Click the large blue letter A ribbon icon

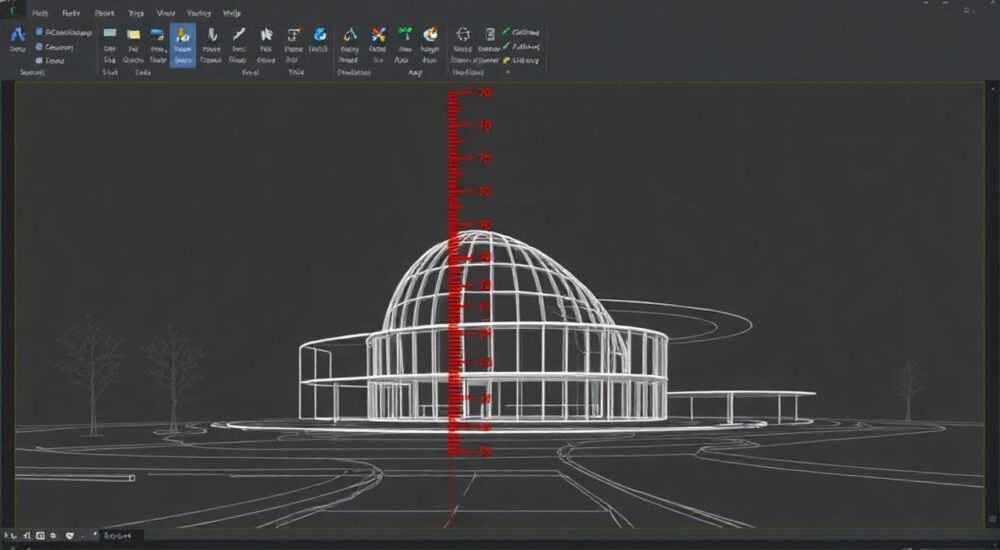17,34
